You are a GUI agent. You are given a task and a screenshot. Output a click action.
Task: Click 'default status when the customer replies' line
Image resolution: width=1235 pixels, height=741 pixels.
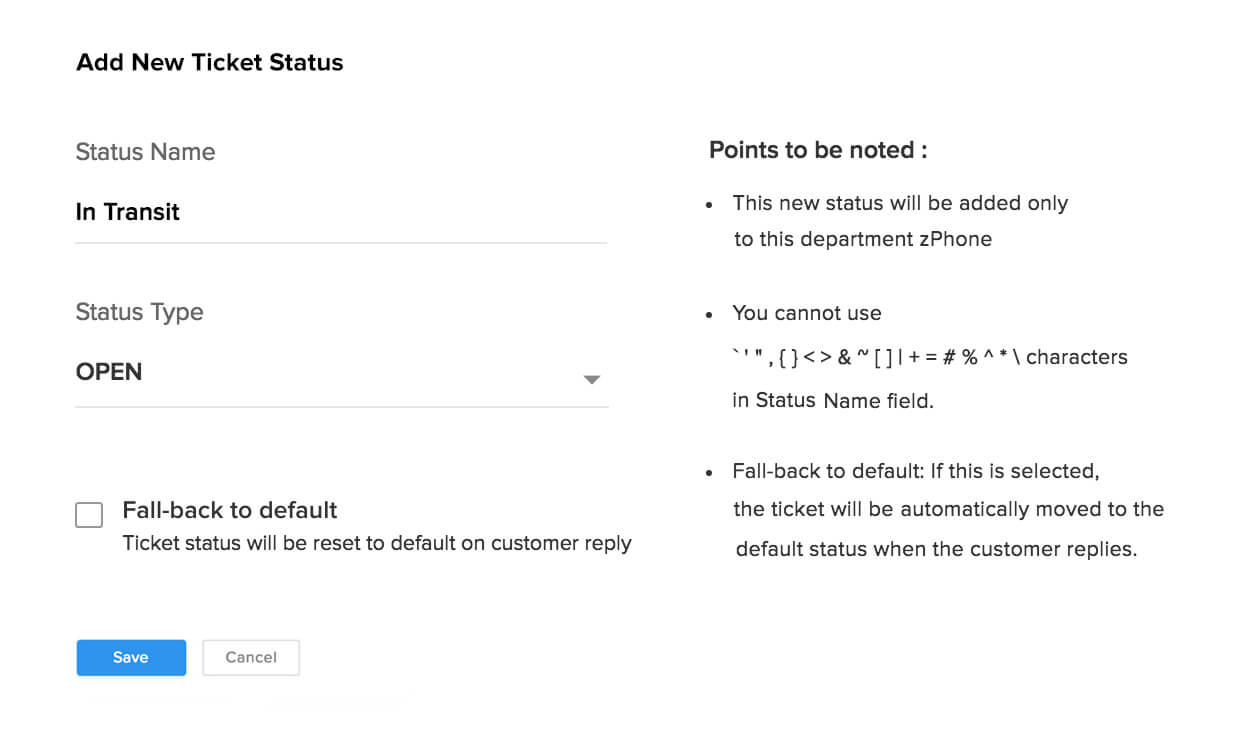coord(936,549)
